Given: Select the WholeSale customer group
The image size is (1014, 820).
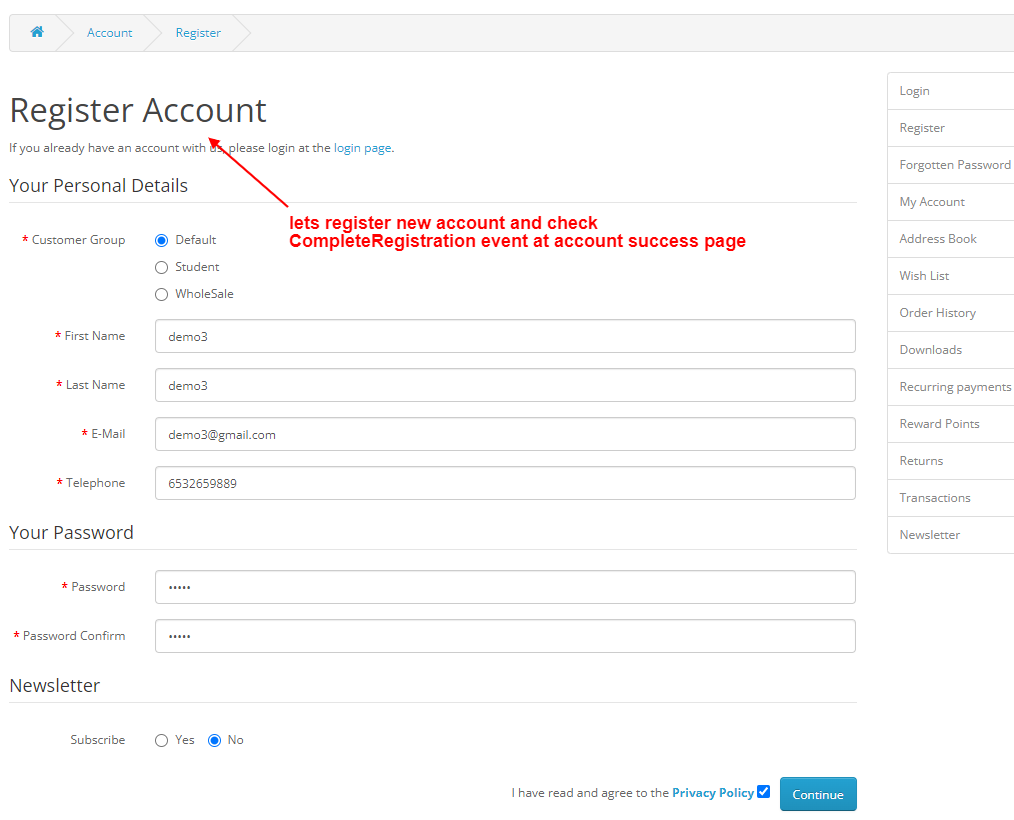Looking at the screenshot, I should pos(162,295).
